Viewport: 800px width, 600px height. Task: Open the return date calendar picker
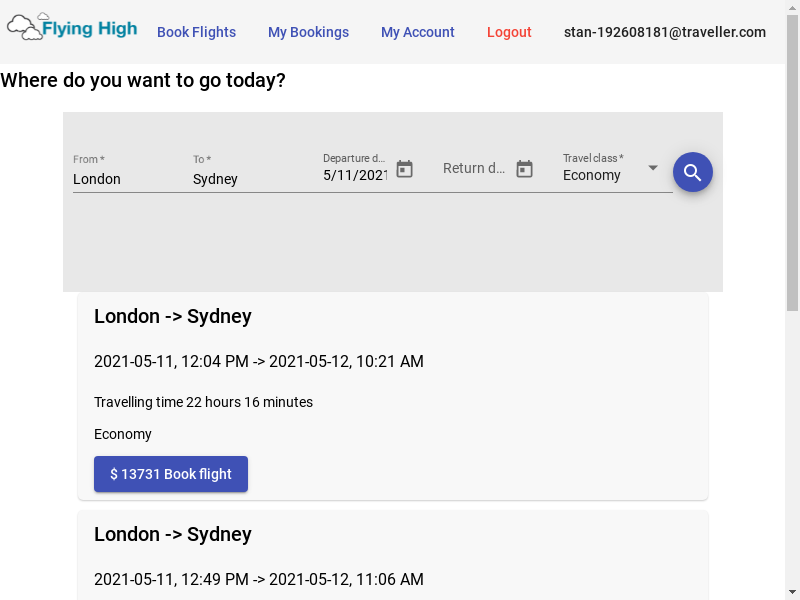(524, 169)
